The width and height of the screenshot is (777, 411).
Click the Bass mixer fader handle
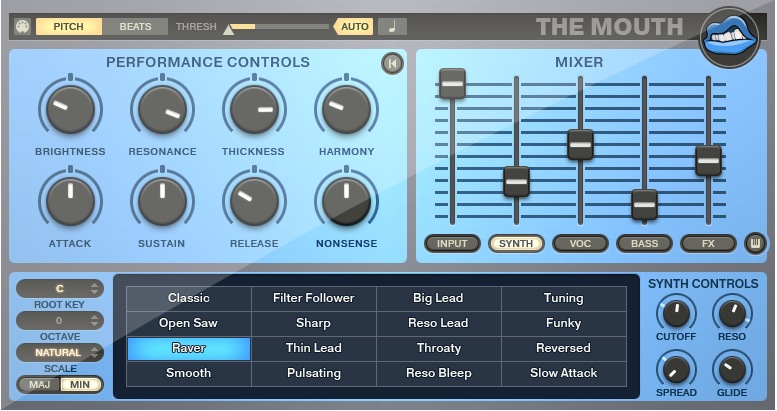pyautogui.click(x=644, y=204)
